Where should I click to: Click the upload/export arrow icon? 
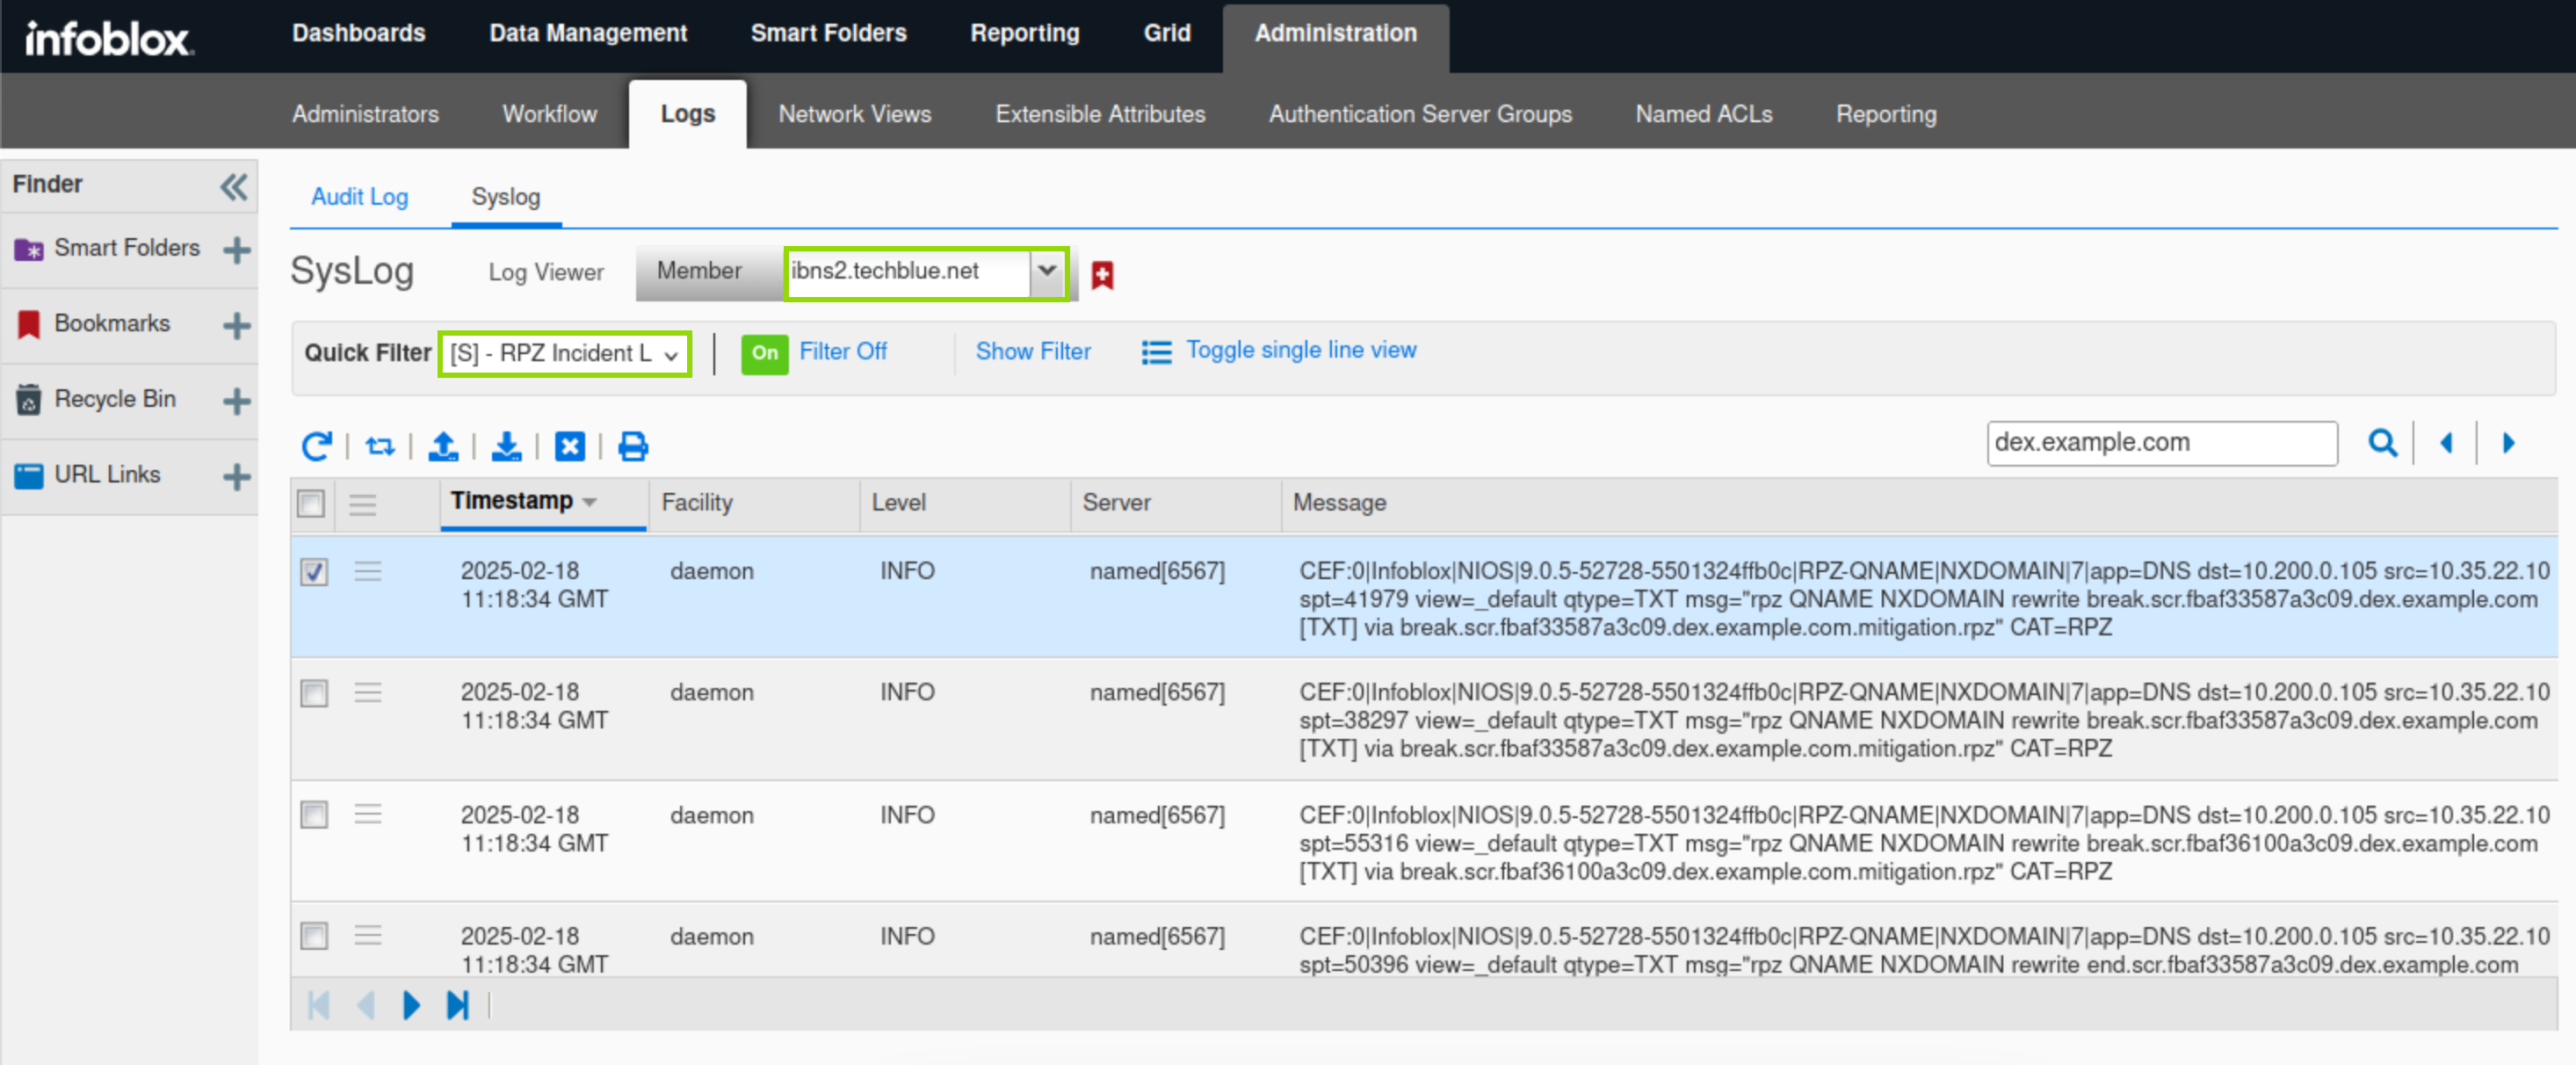tap(443, 446)
